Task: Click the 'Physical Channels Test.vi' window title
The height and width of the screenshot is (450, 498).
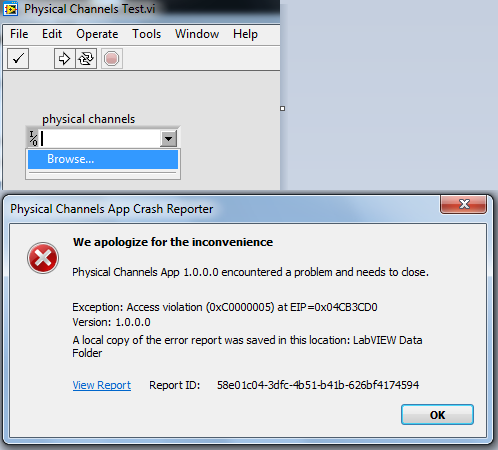Action: [90, 9]
